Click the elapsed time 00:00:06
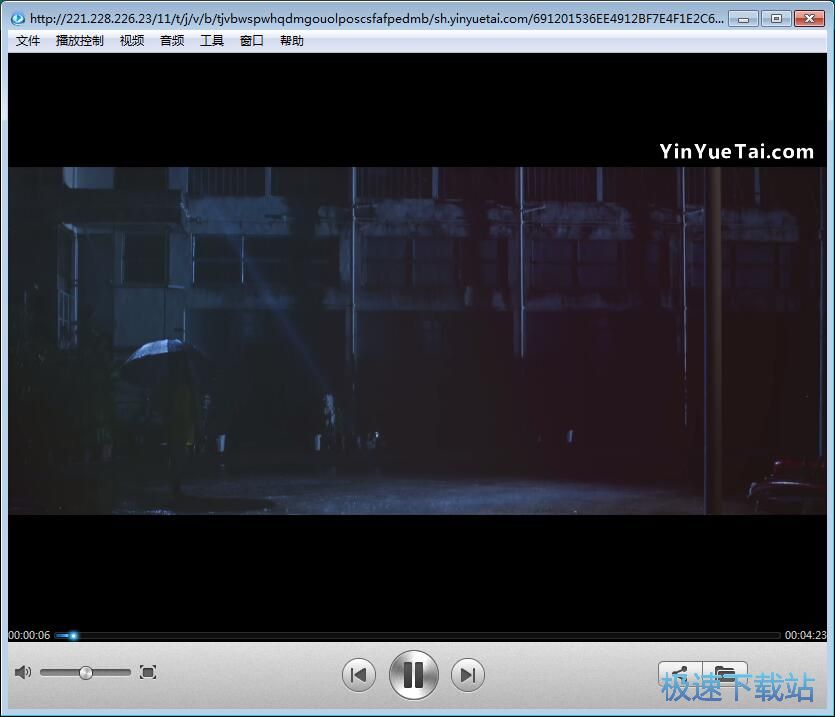This screenshot has width=835, height=717. pos(29,635)
